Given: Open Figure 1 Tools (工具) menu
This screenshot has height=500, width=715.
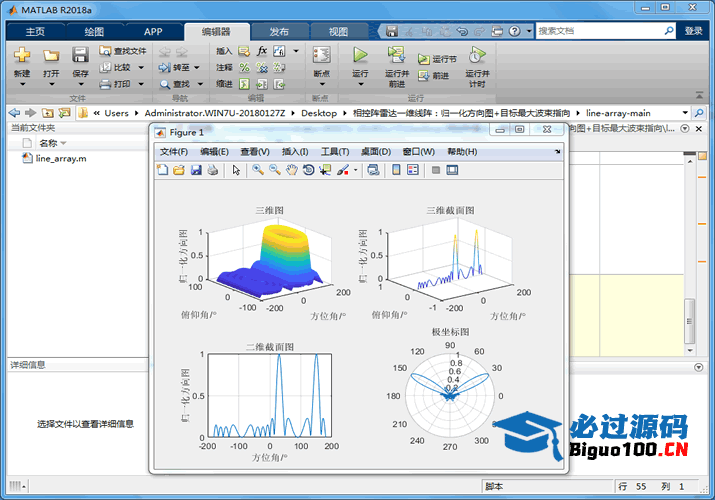Looking at the screenshot, I should coord(335,152).
